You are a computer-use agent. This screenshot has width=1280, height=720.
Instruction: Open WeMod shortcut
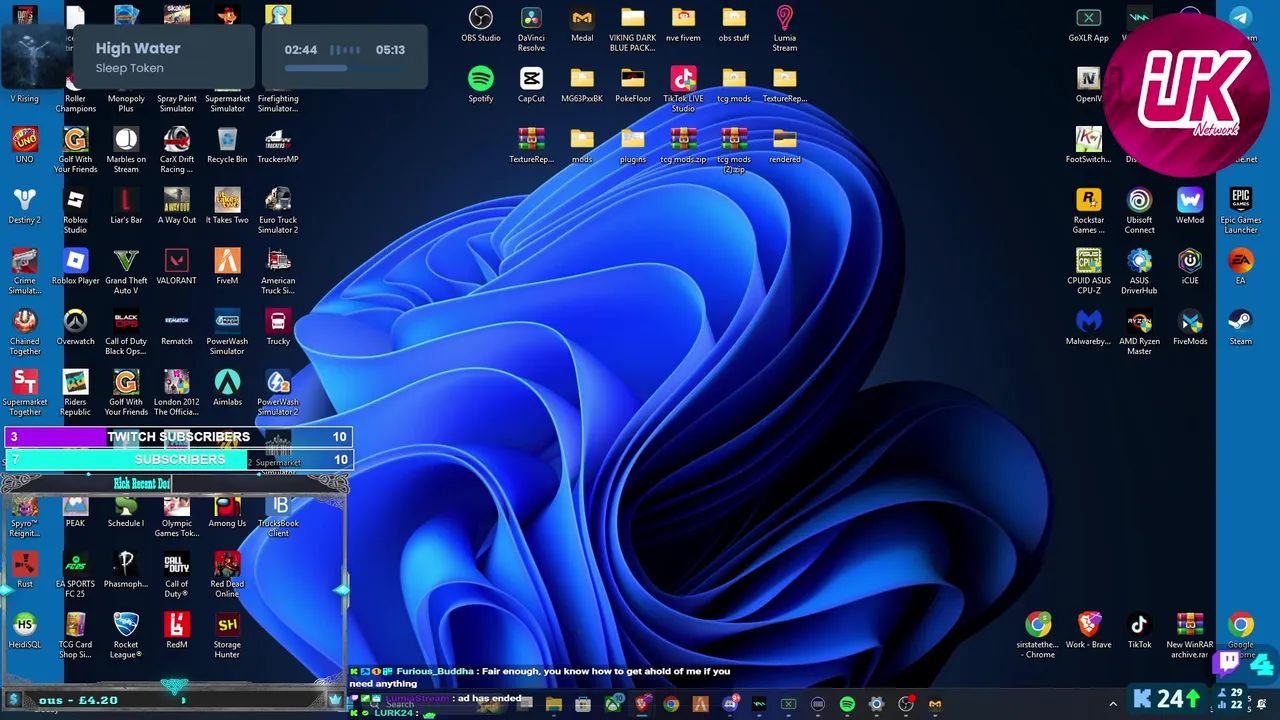coord(1190,206)
